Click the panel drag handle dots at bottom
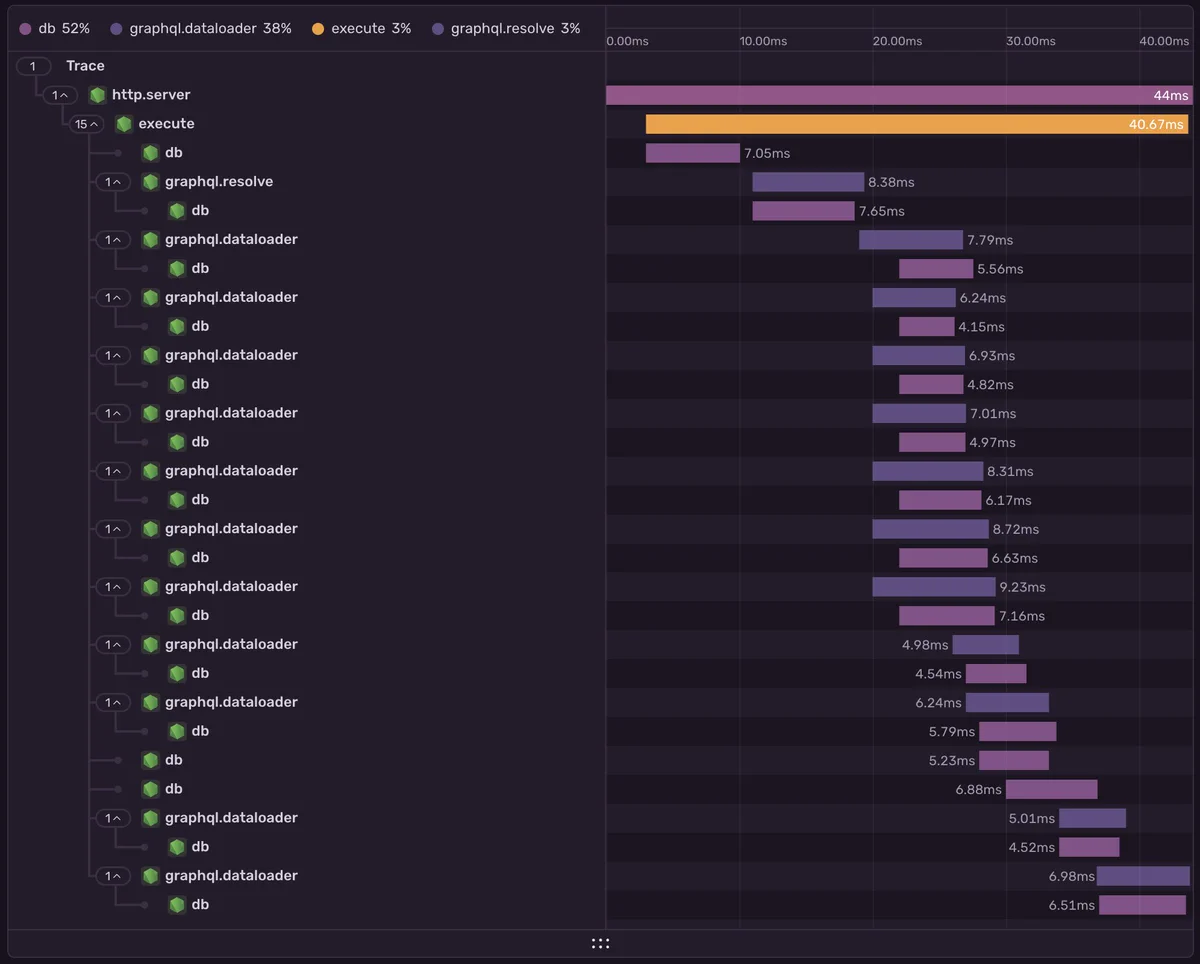This screenshot has width=1200, height=964. 600,944
